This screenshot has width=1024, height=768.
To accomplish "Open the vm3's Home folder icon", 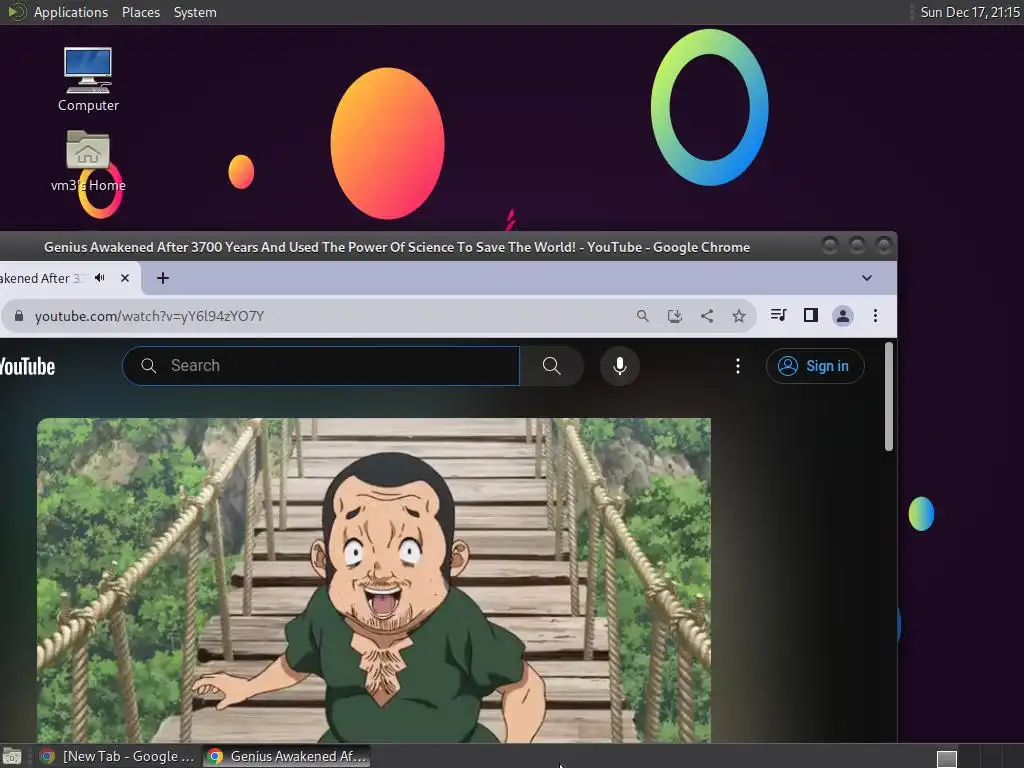I will coord(88,161).
